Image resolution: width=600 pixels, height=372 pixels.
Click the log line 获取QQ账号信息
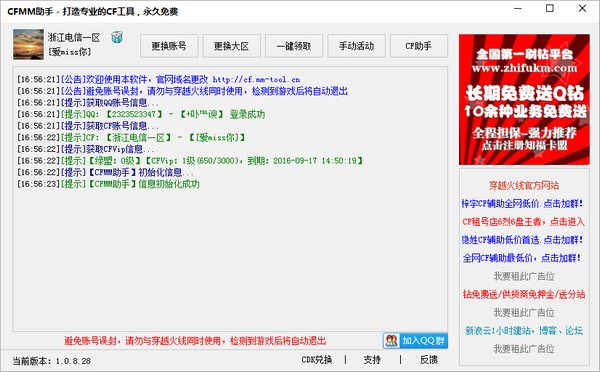pyautogui.click(x=88, y=103)
